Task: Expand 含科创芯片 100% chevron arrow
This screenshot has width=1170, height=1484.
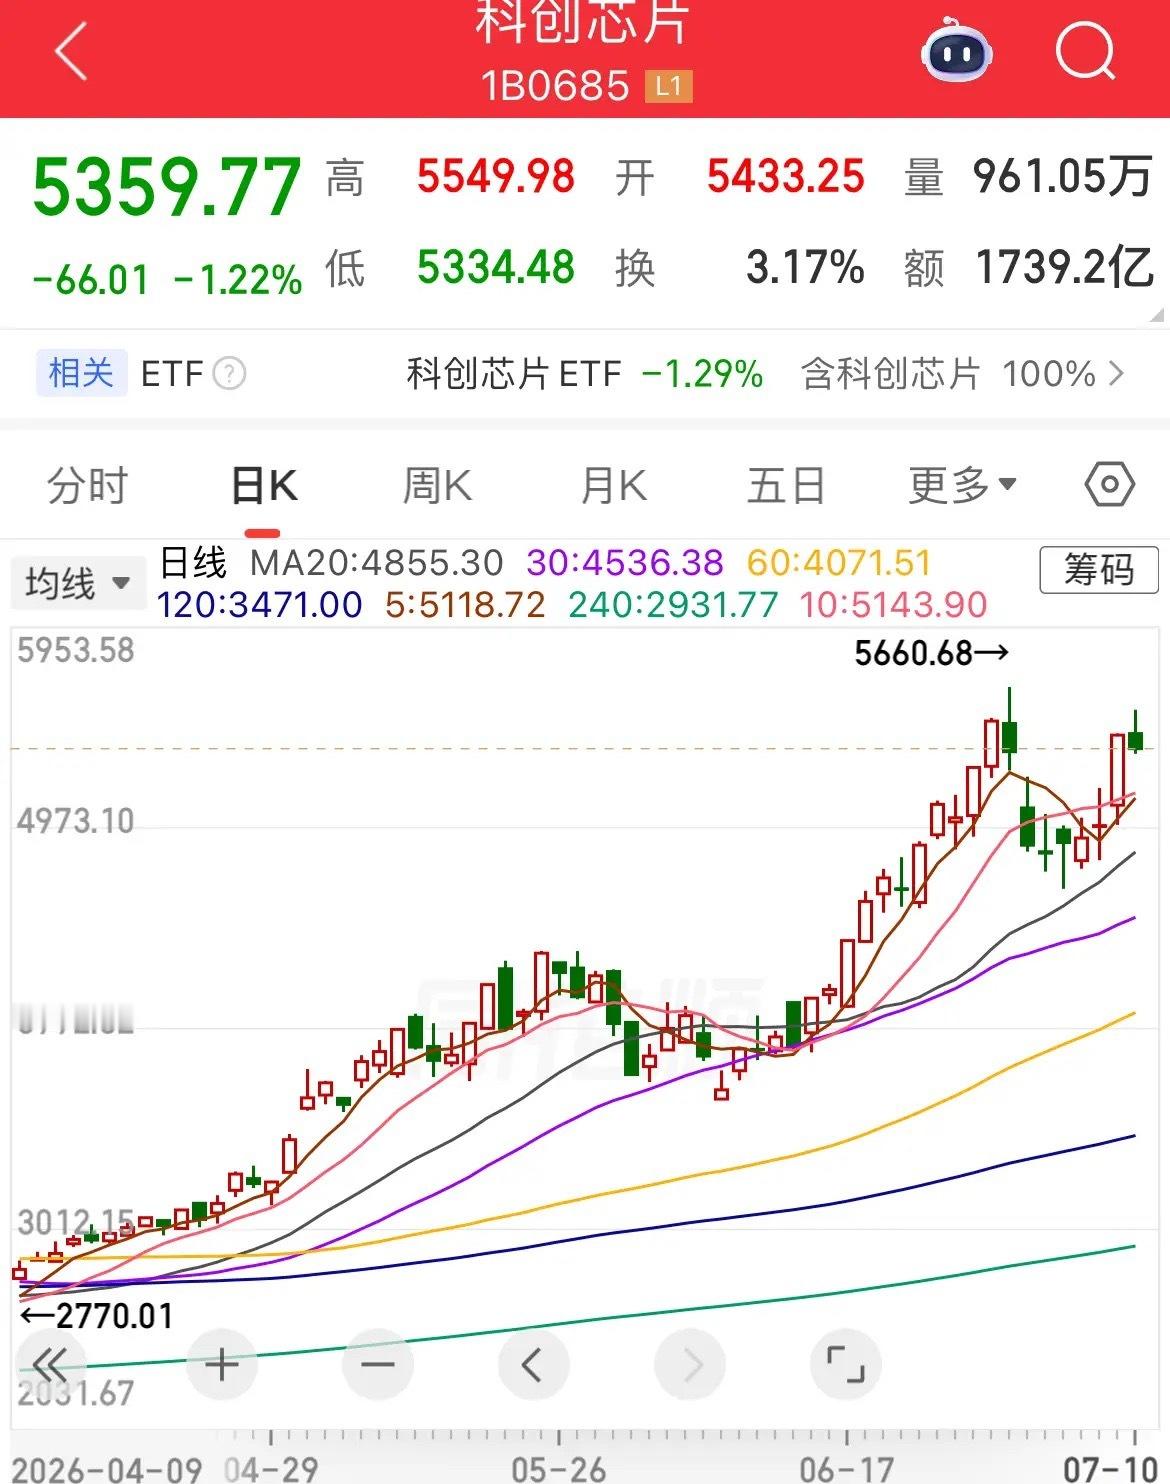Action: coord(1117,374)
